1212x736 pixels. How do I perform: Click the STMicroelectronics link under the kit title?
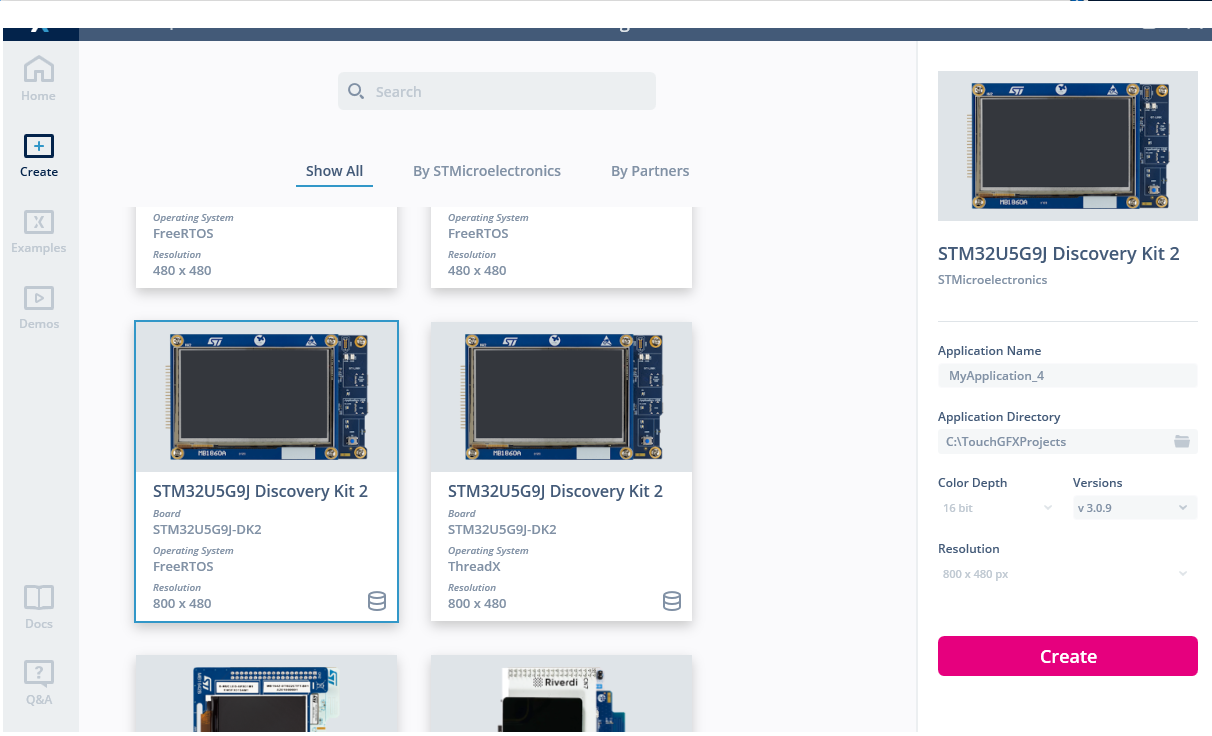click(x=992, y=279)
